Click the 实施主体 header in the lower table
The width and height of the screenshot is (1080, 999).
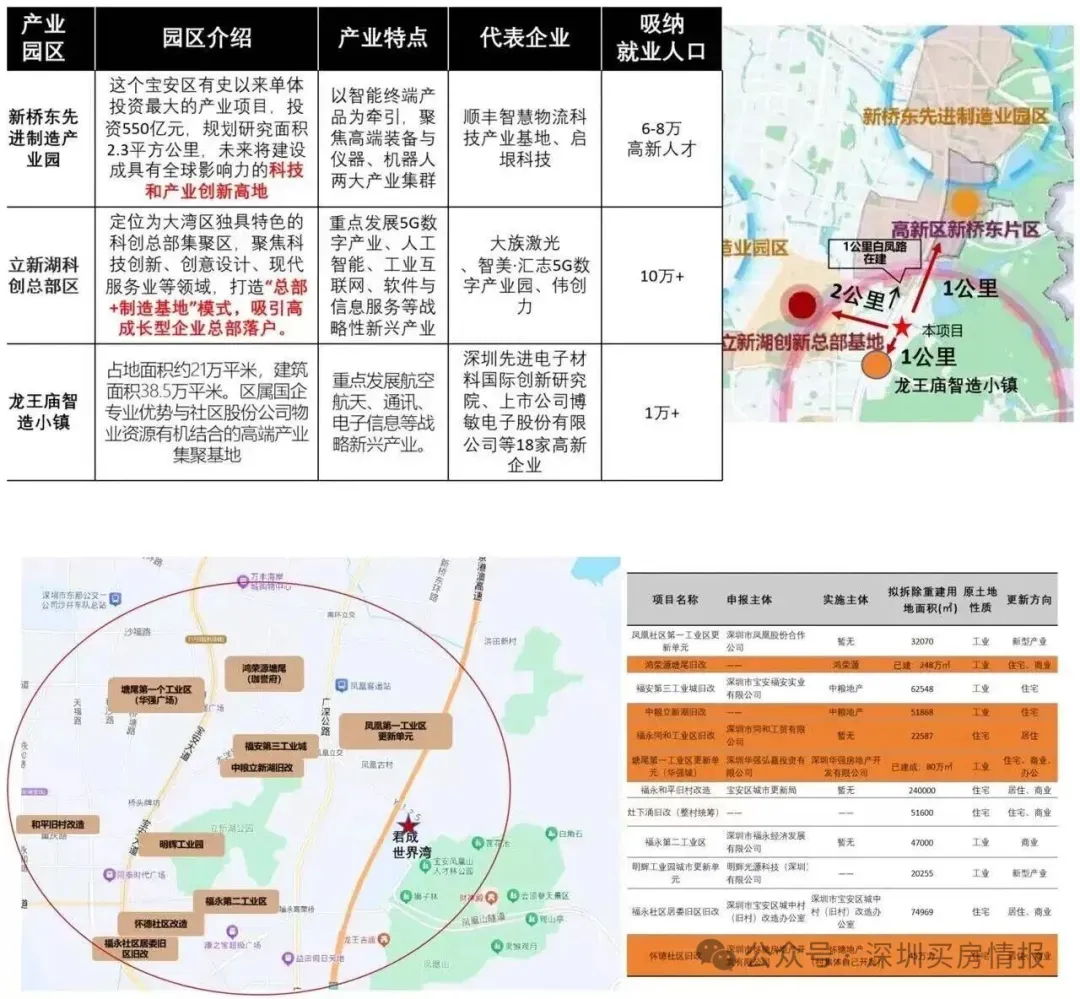tap(845, 599)
